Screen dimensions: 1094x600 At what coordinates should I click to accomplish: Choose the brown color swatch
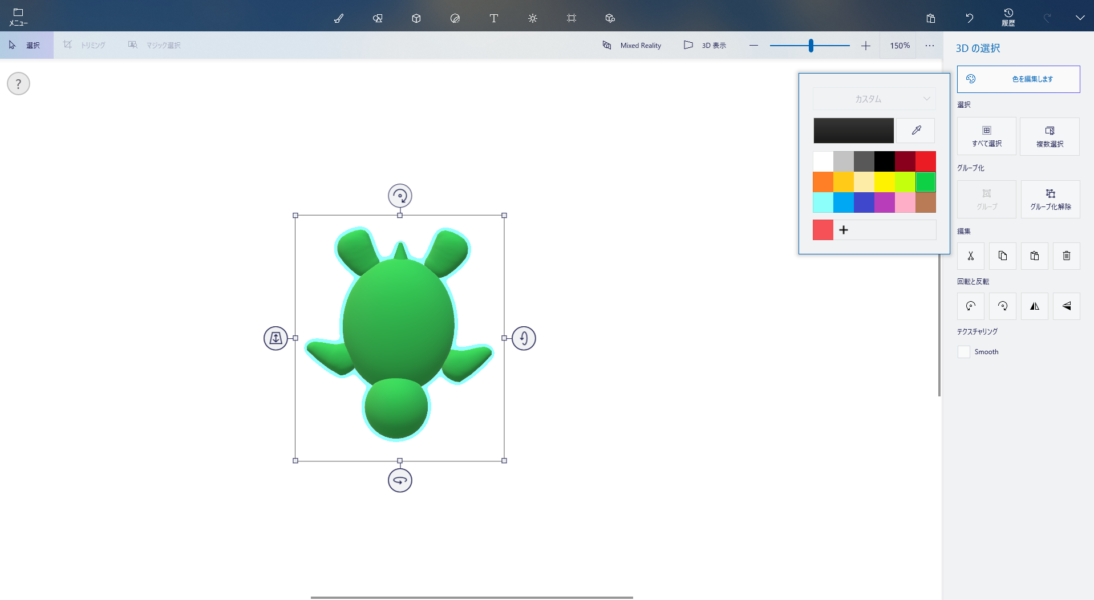[926, 202]
